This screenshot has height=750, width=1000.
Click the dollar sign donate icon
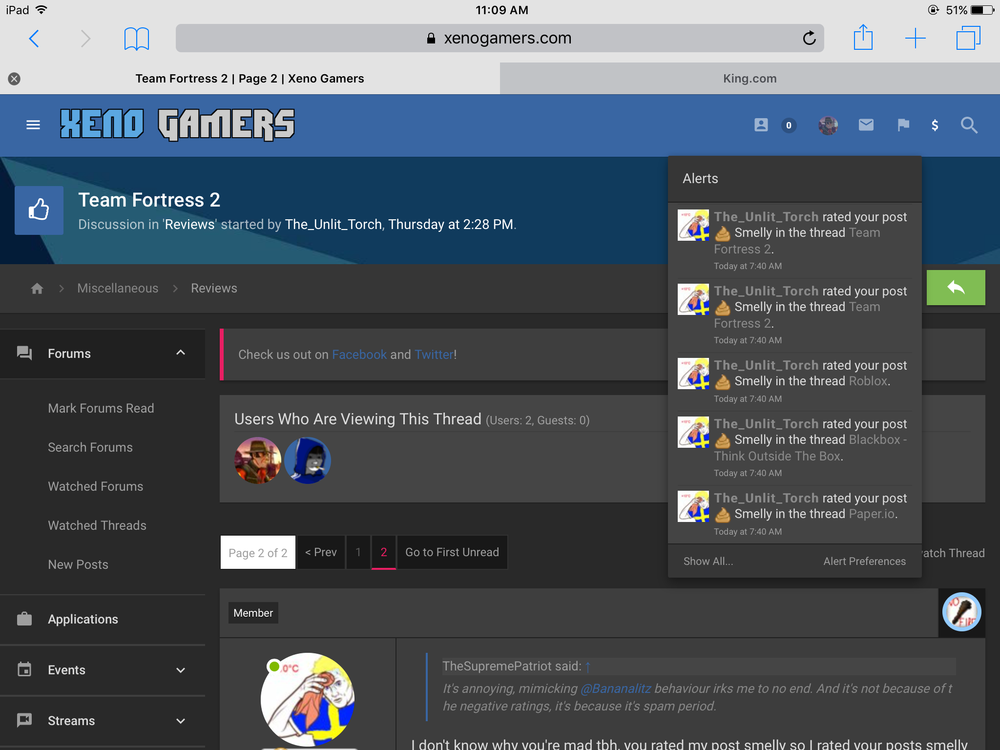click(934, 125)
